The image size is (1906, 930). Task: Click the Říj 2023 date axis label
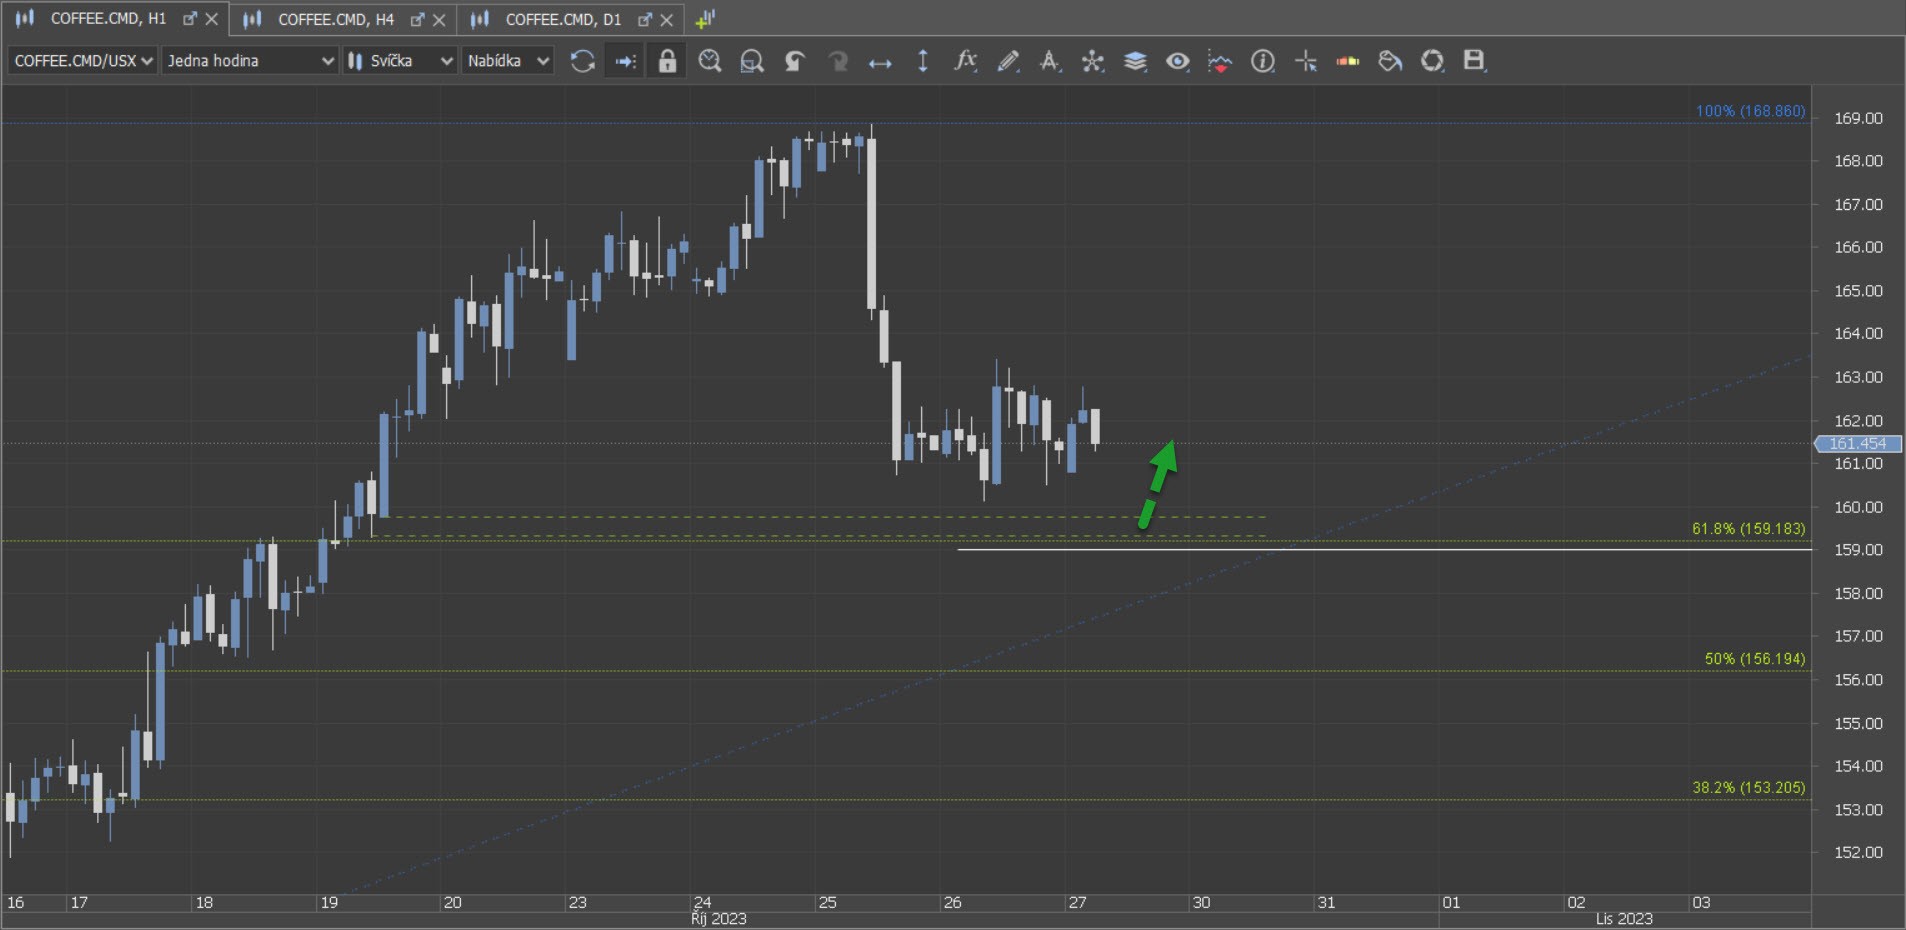click(x=719, y=919)
